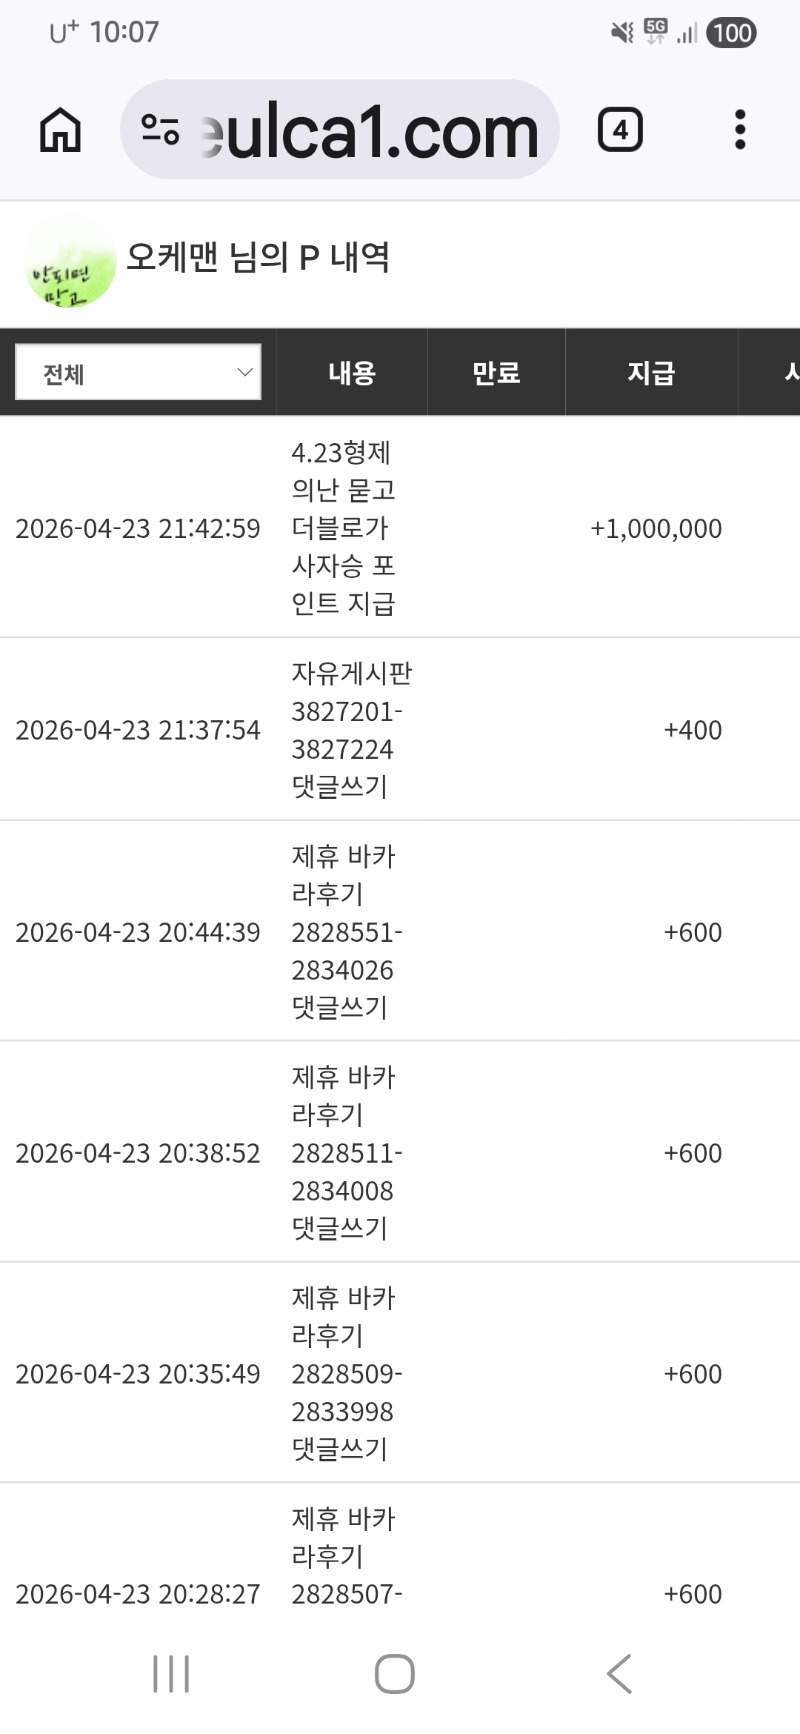Open the 제휴 바카라후기 2828511 entry
800x1734 pixels.
(345, 1153)
